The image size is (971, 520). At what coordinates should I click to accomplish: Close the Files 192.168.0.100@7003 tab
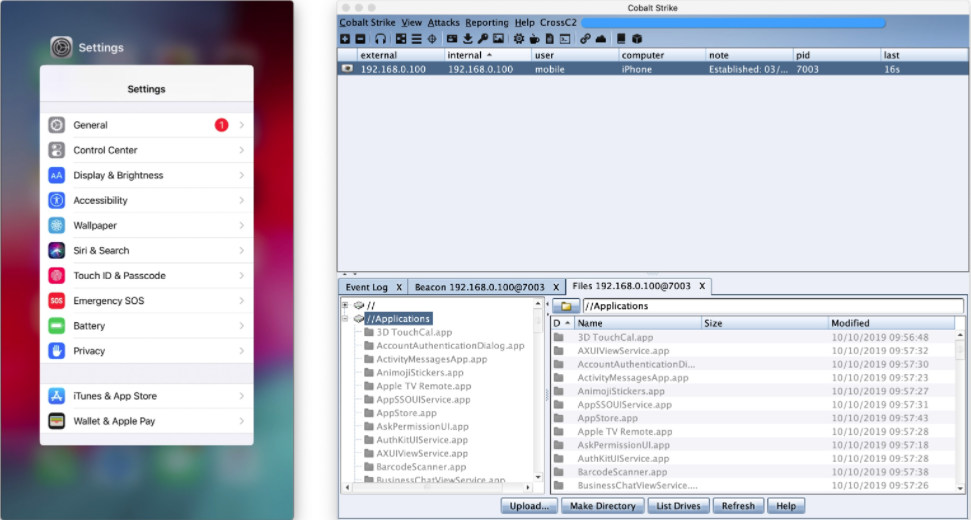702,286
